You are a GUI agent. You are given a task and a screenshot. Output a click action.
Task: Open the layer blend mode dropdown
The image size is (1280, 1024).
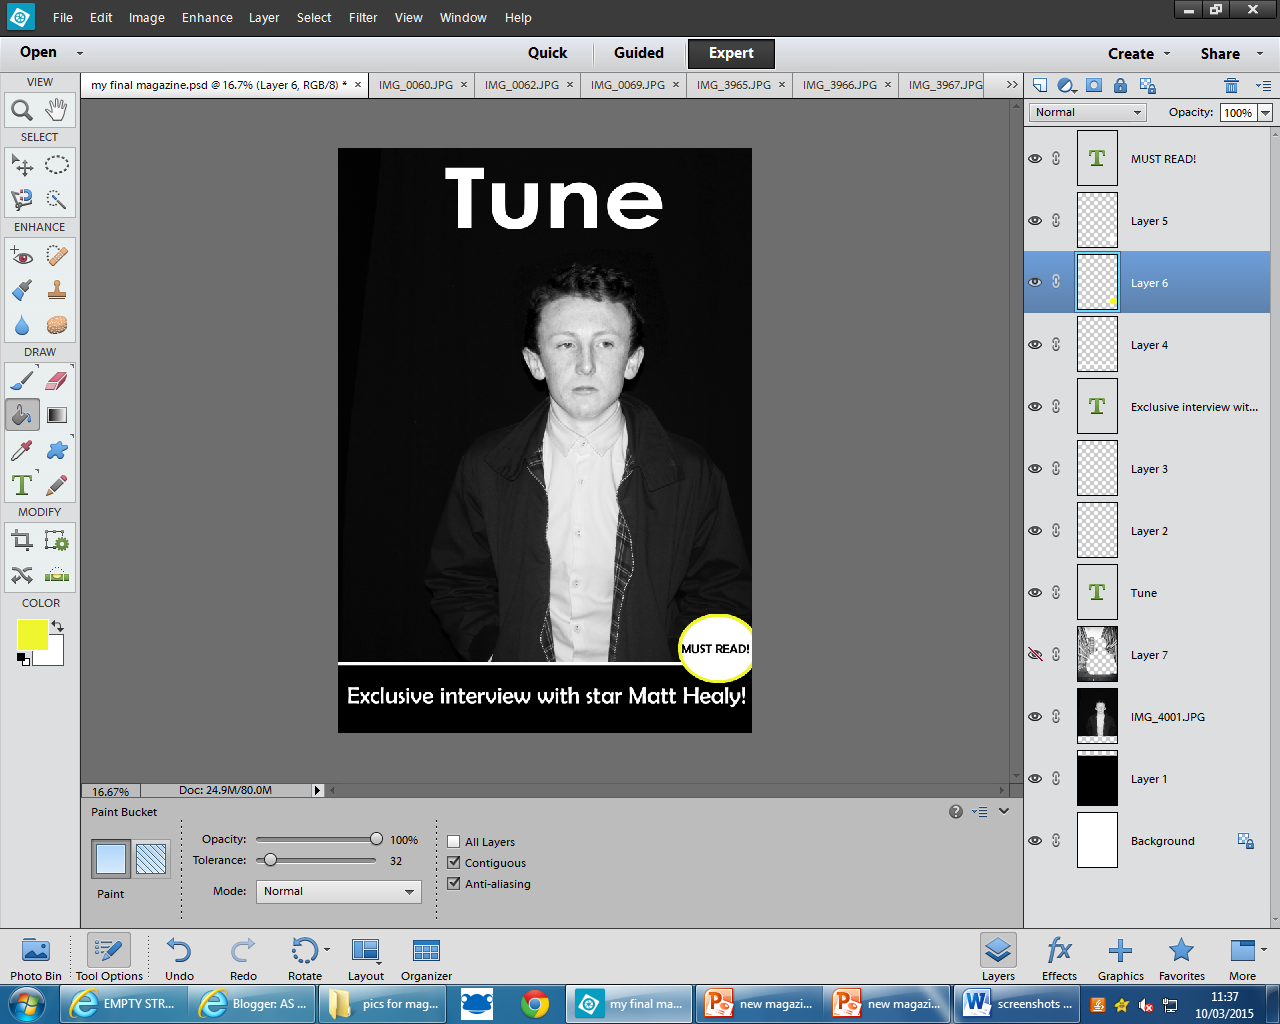[x=1087, y=113]
